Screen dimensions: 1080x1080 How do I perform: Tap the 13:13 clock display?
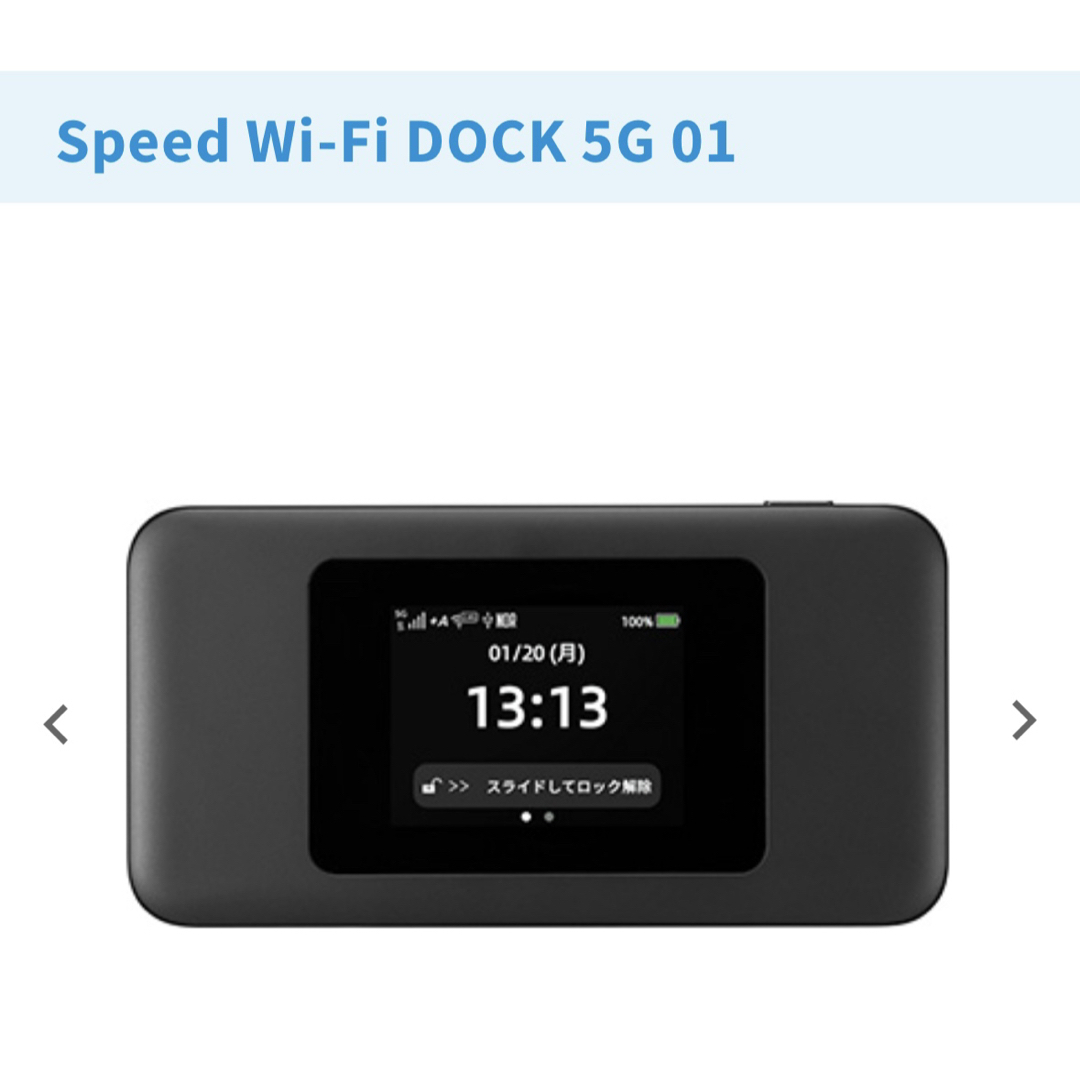click(538, 707)
